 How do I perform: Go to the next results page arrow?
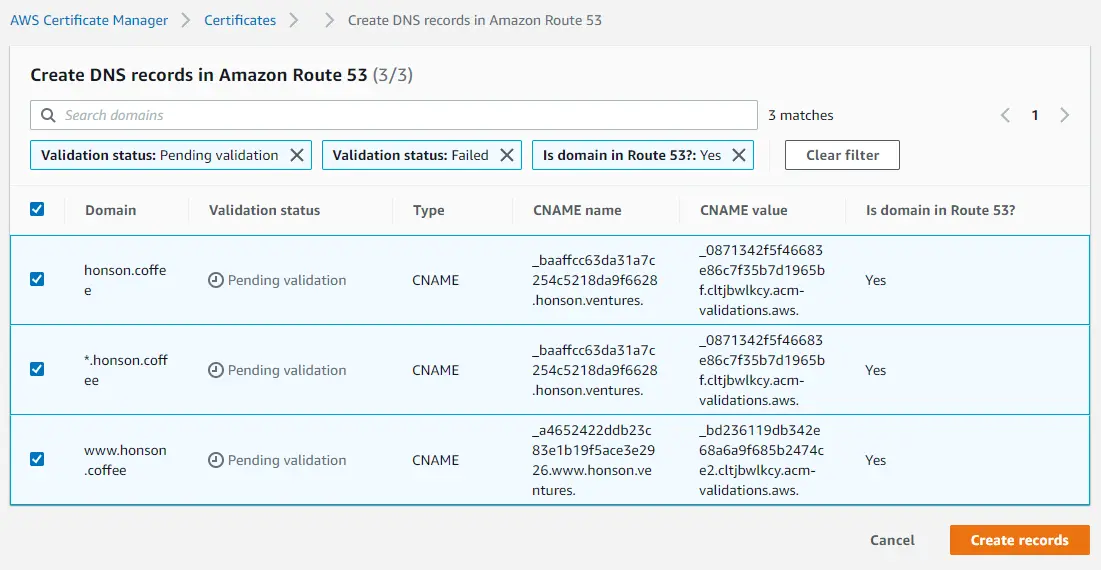pos(1064,115)
